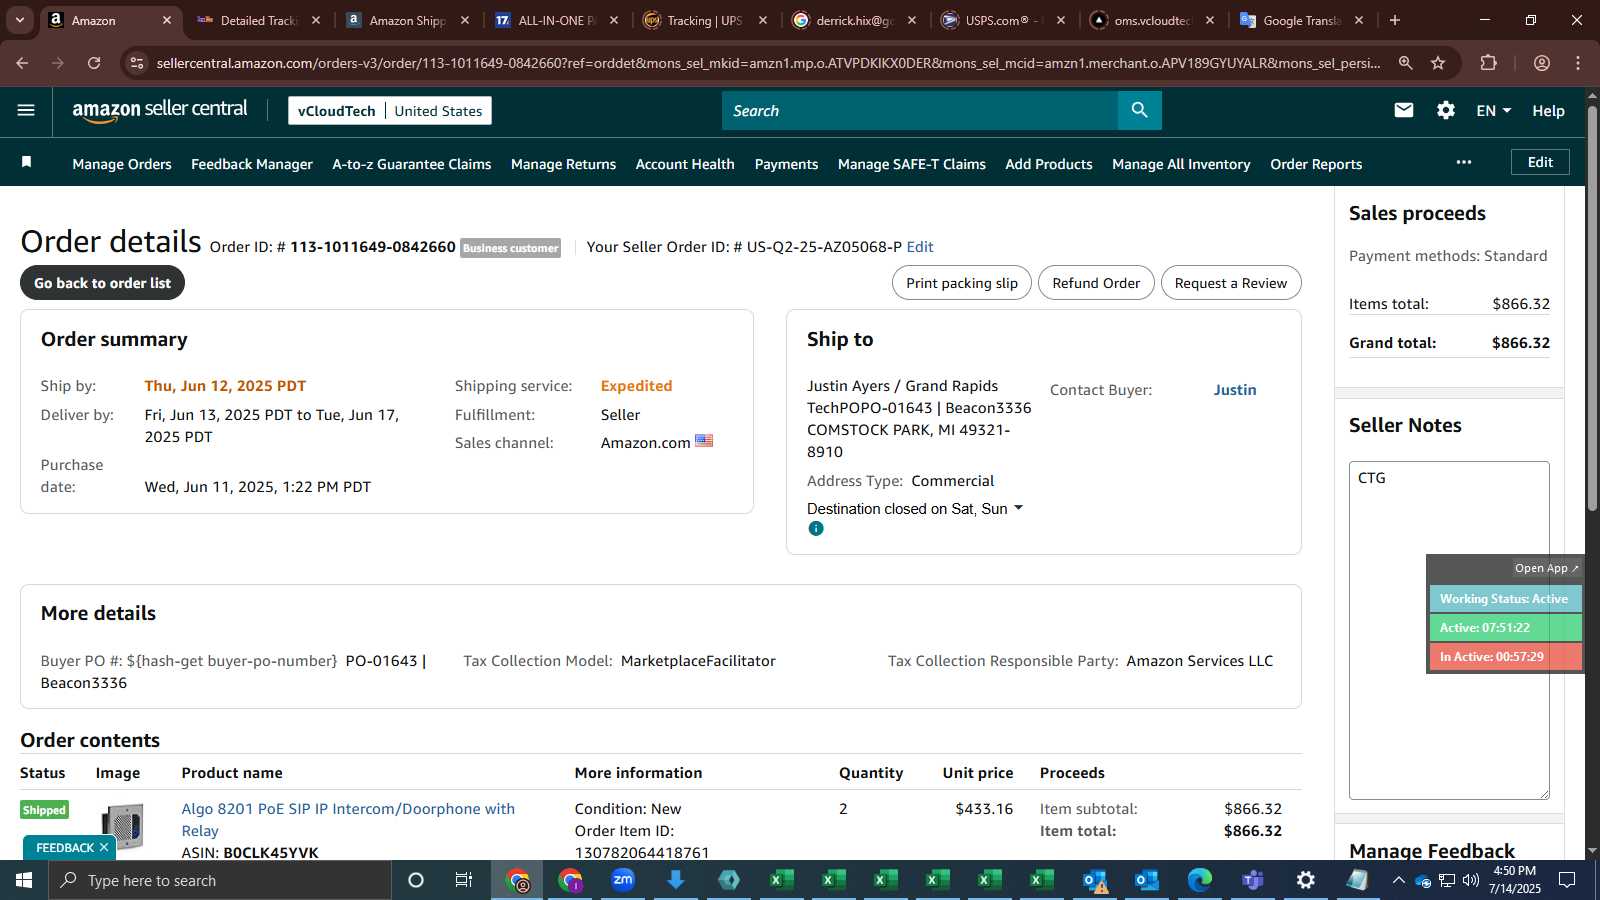The image size is (1600, 900).
Task: Open the browser extensions puzzle icon
Action: point(1489,63)
